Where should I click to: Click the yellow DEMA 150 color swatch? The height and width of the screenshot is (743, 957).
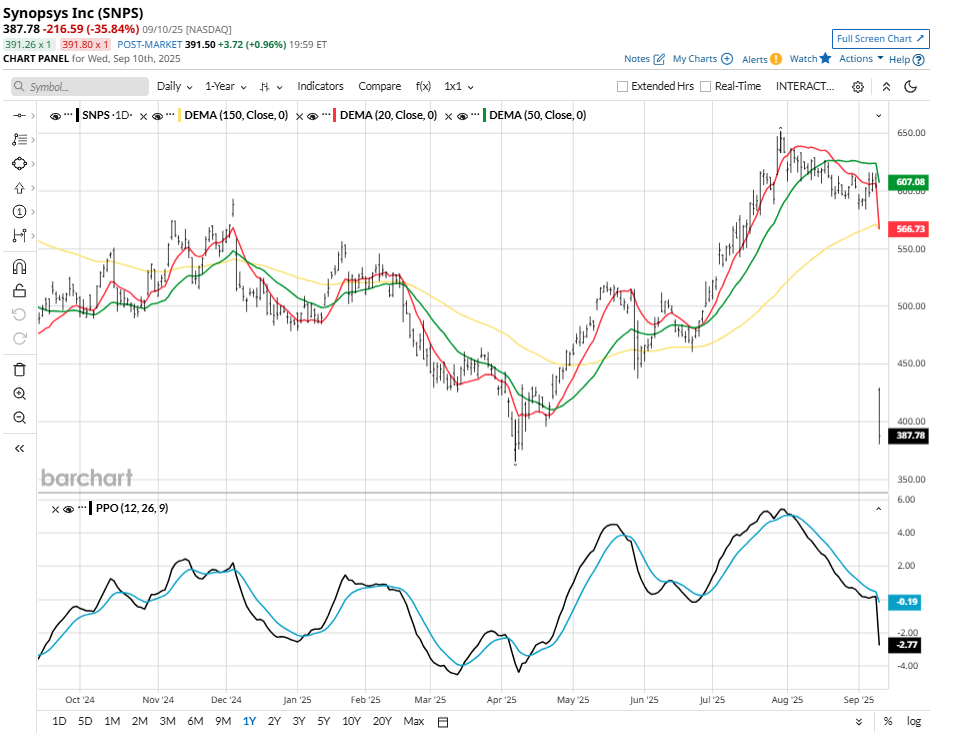click(x=179, y=115)
